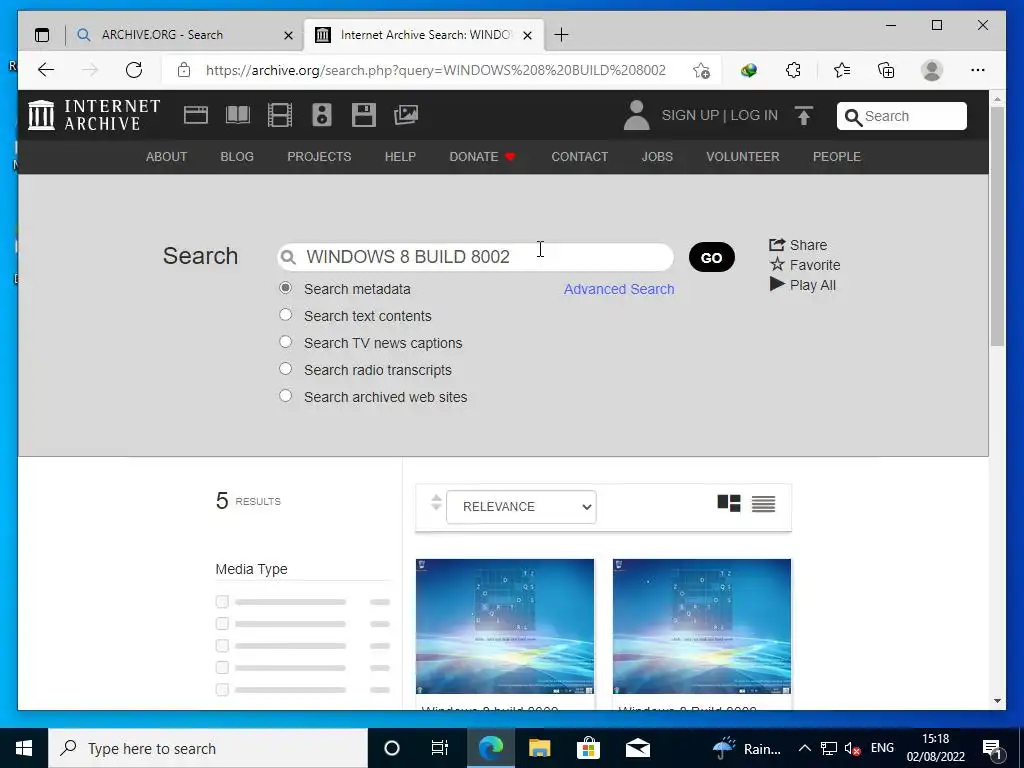This screenshot has height=768, width=1024.
Task: Click the main WINDOWS 8 BUILD 8002 search field
Action: (x=475, y=257)
